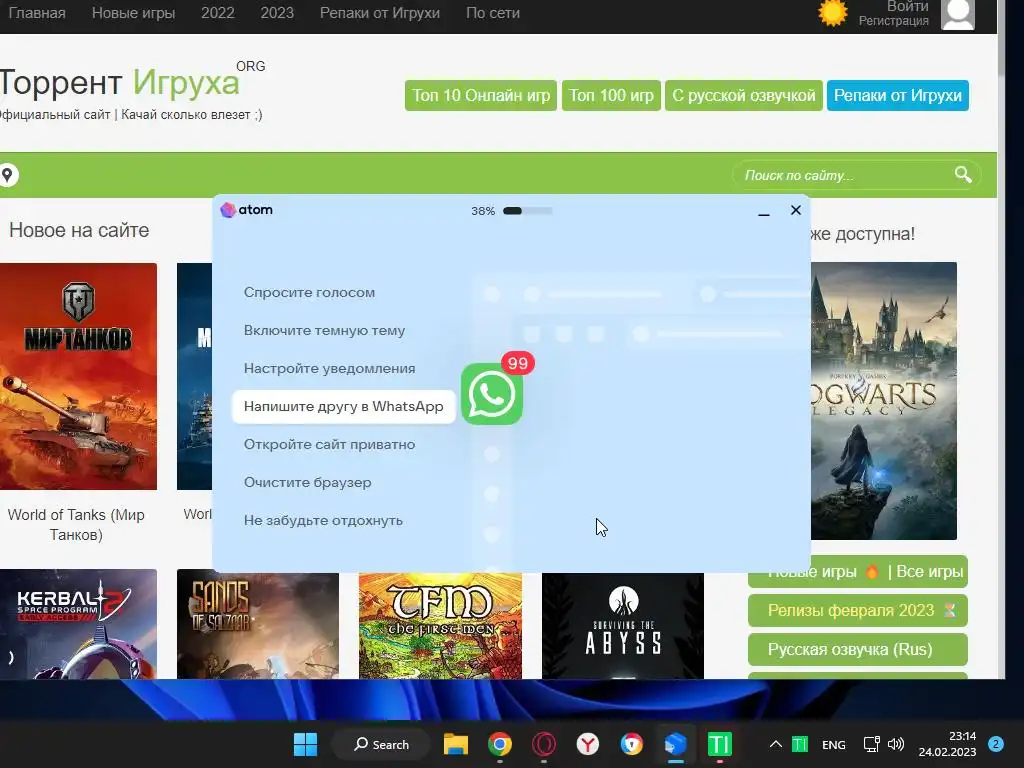Screen dimensions: 1024x768
Task: Click the red 99 notification badge
Action: (x=518, y=363)
